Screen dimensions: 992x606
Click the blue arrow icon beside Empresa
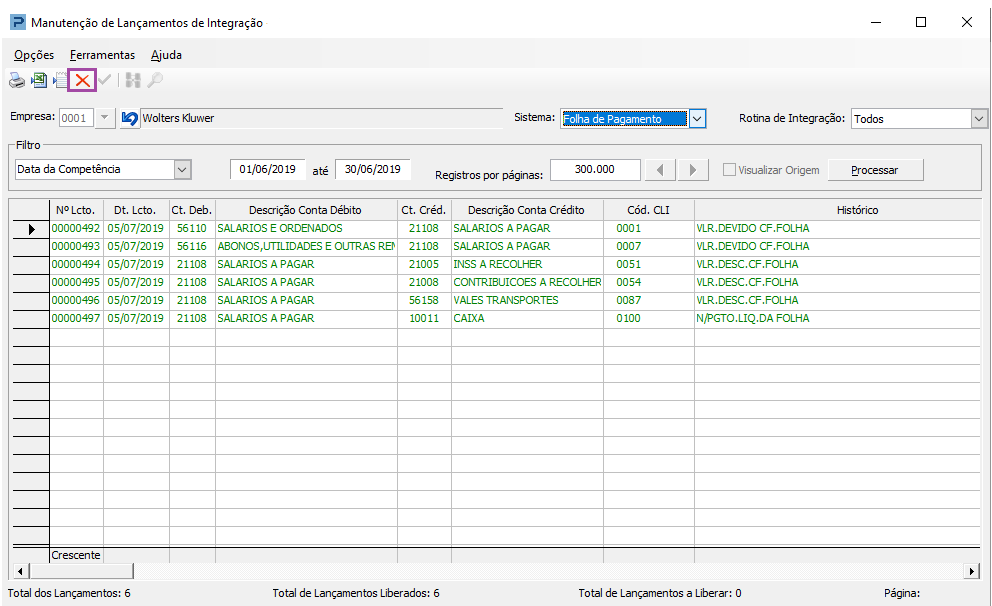pos(129,118)
